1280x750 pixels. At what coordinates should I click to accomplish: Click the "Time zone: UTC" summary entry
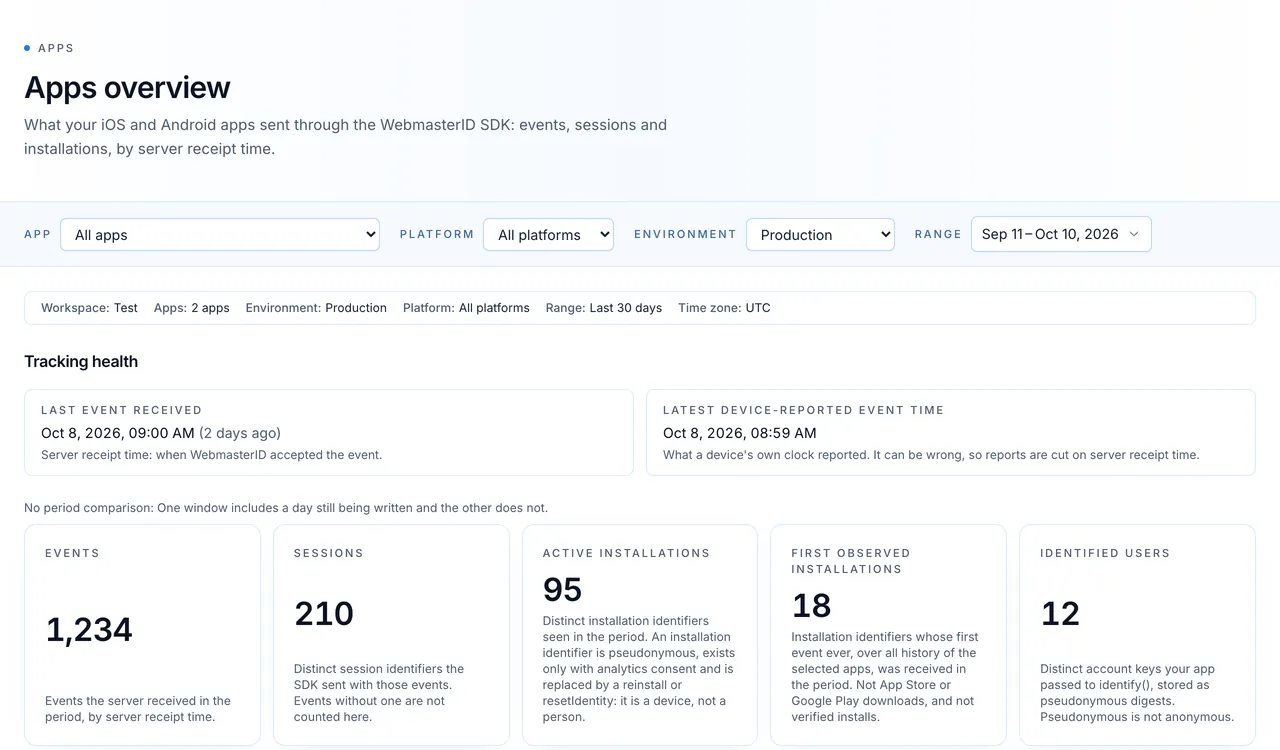click(724, 308)
